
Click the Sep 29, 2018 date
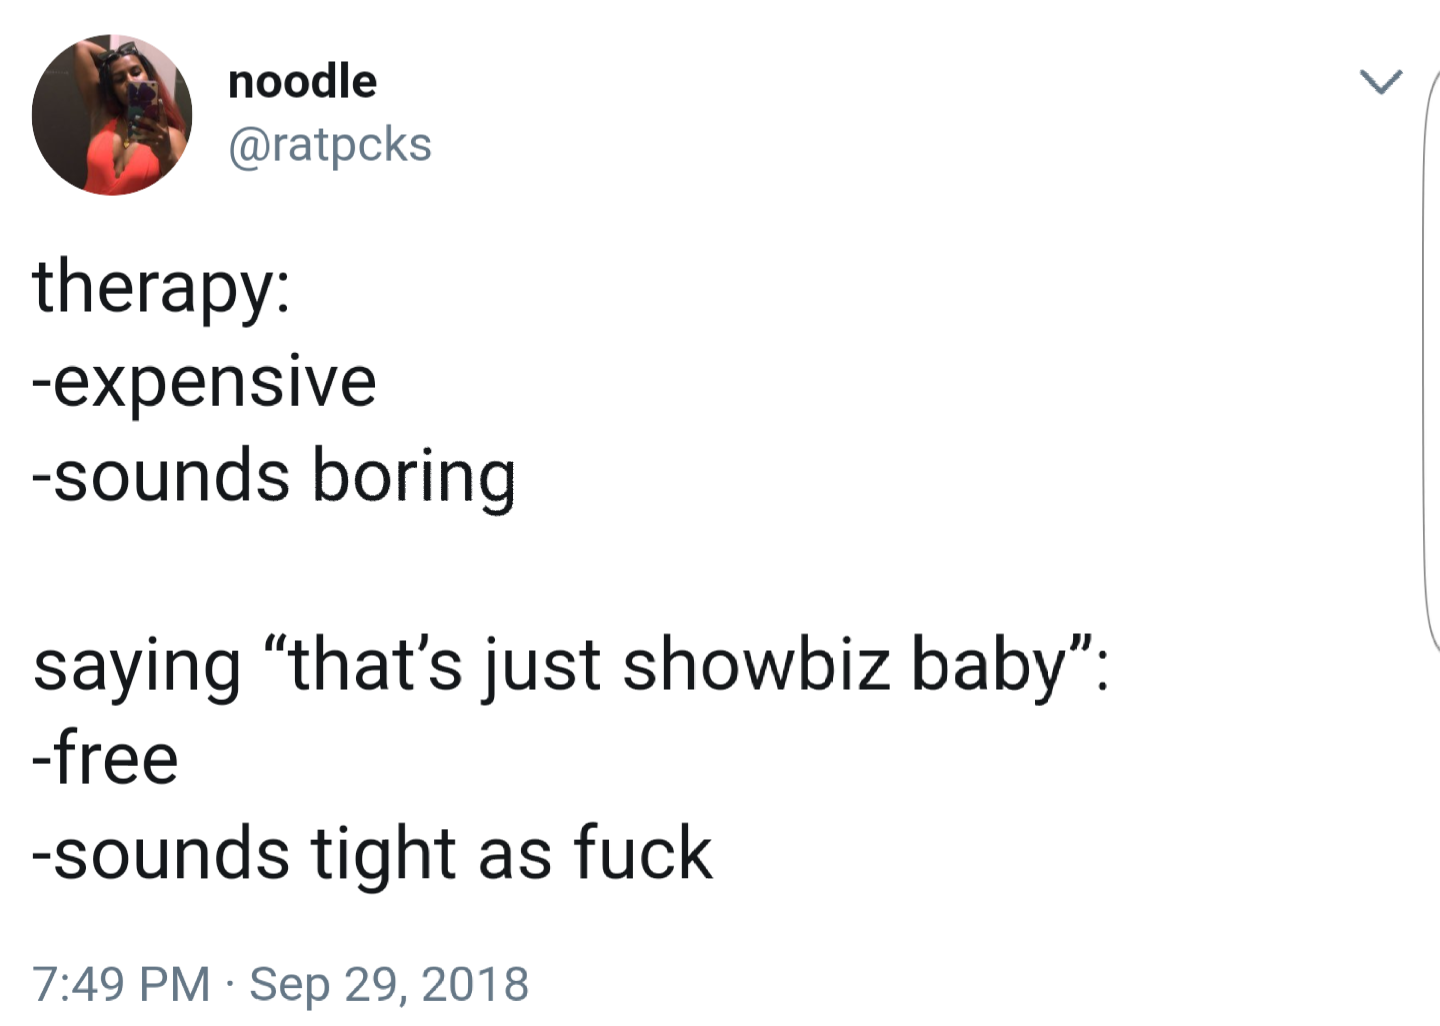389,983
